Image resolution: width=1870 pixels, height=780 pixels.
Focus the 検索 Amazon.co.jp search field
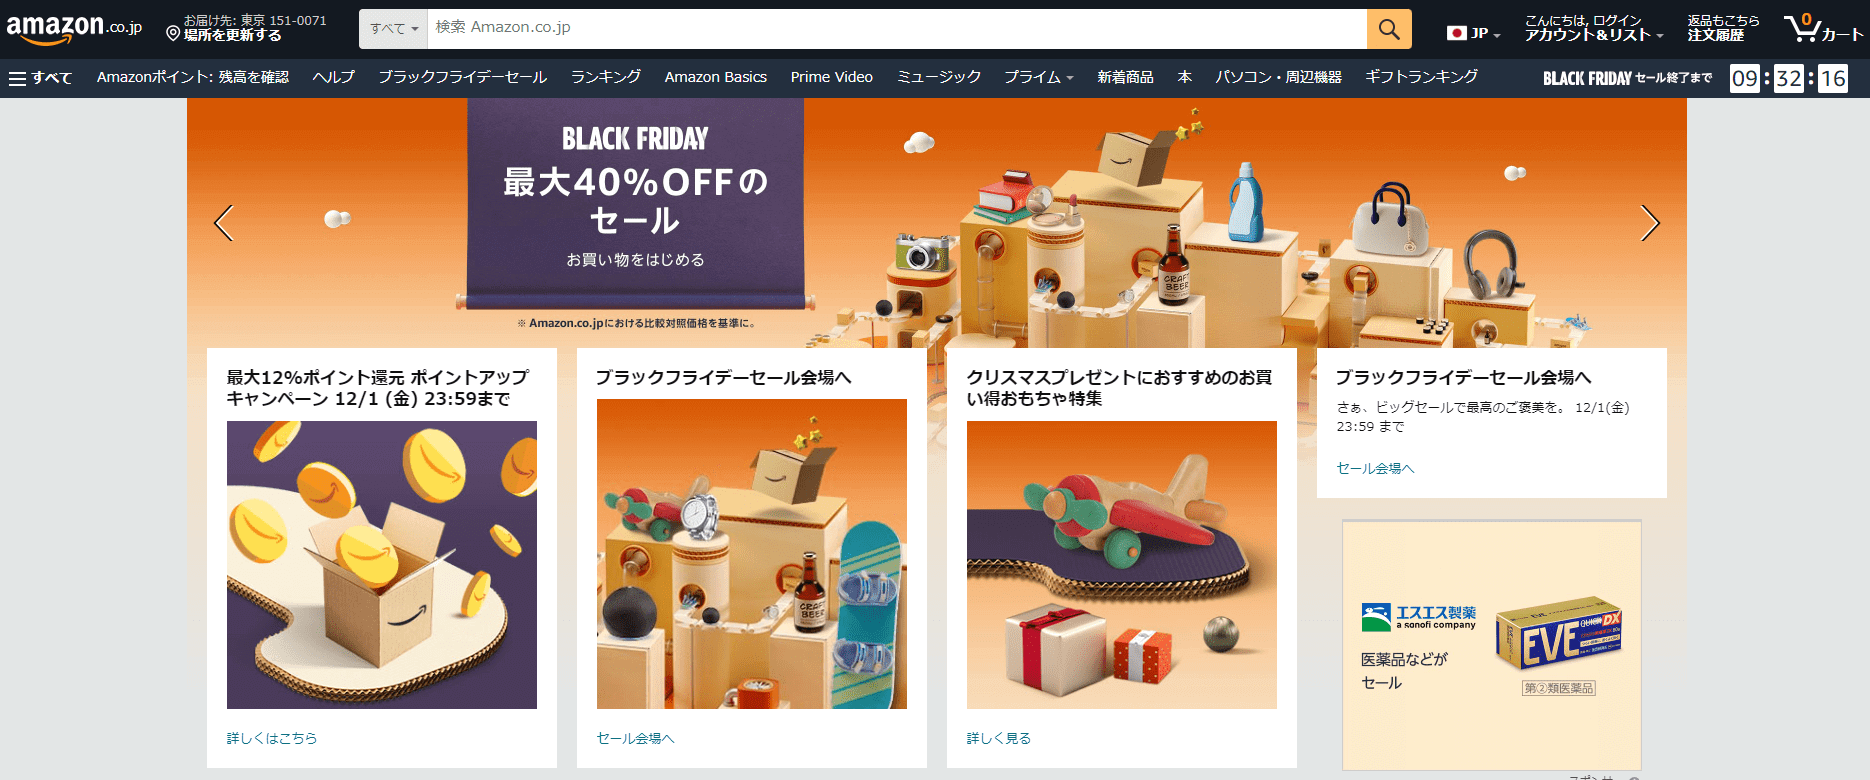click(x=897, y=29)
